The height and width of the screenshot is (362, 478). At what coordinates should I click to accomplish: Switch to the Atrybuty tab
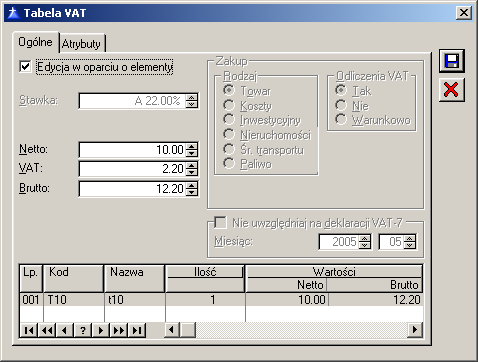[x=81, y=44]
